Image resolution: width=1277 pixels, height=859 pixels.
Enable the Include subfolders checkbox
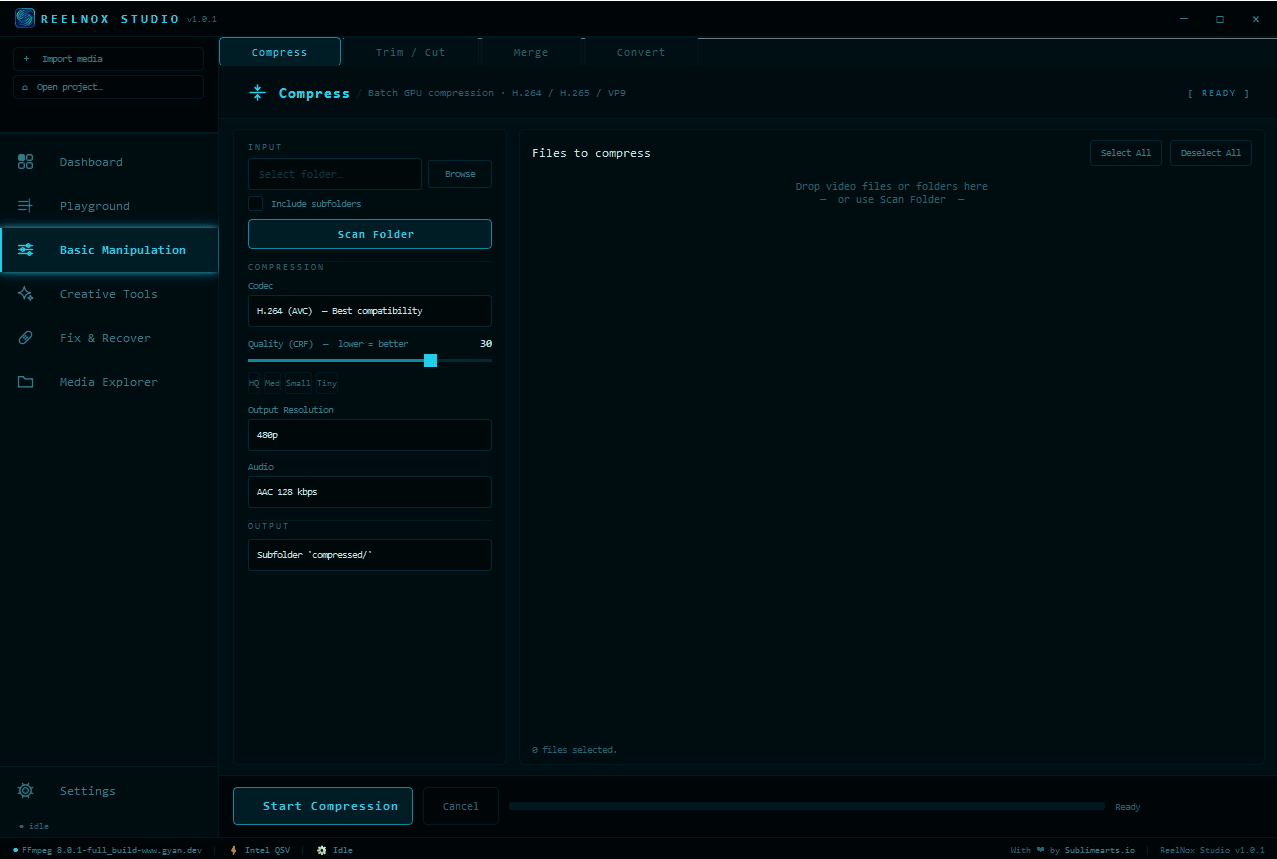point(256,203)
